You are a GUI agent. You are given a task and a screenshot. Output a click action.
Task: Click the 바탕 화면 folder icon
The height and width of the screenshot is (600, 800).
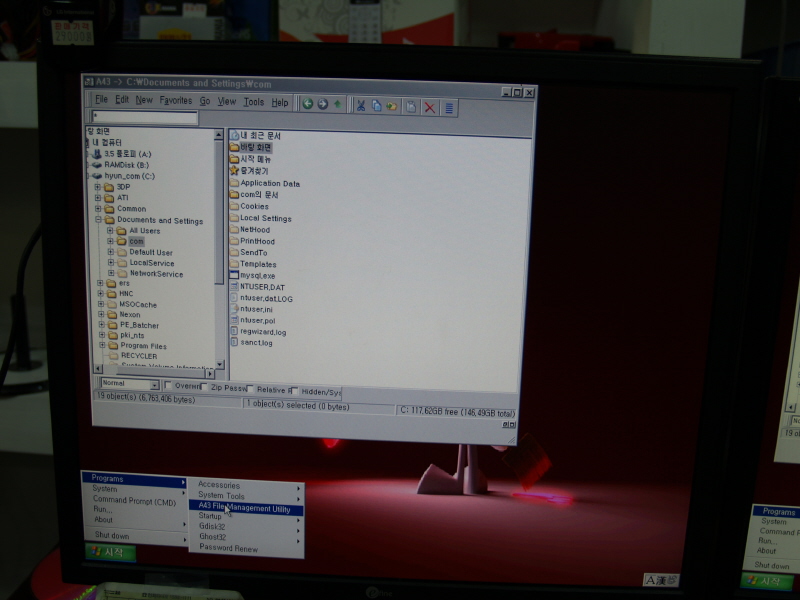tap(234, 147)
